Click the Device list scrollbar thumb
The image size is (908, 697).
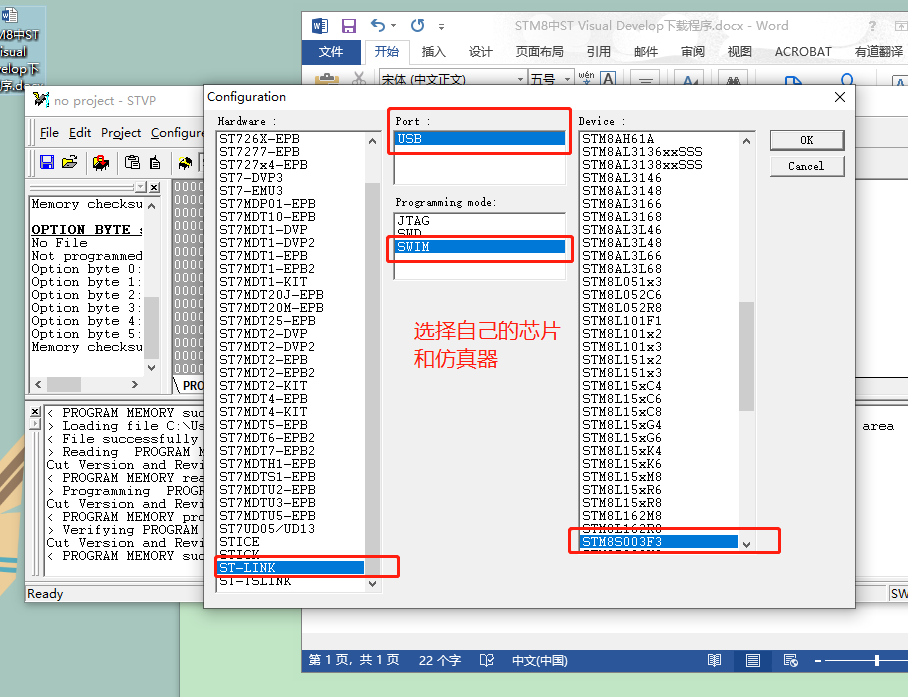tap(746, 356)
